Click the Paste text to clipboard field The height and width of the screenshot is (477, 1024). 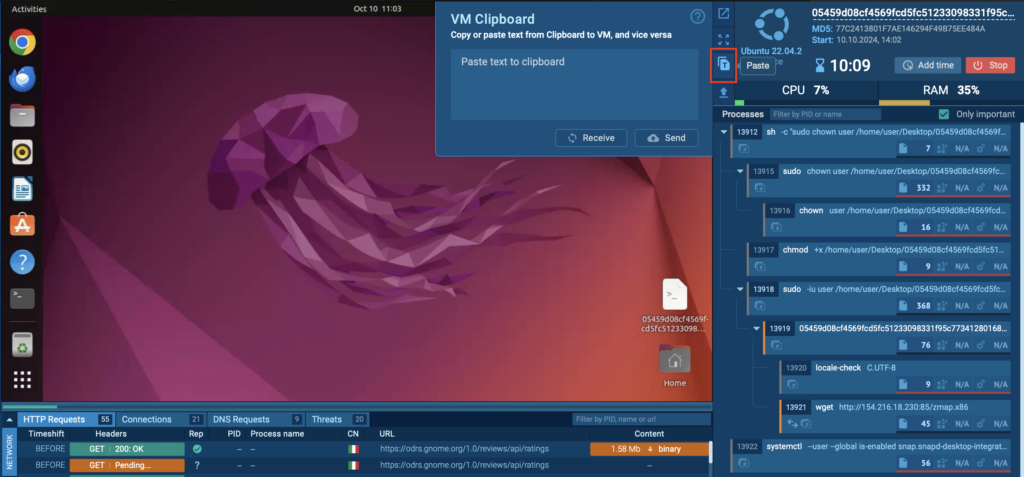pyautogui.click(x=574, y=84)
